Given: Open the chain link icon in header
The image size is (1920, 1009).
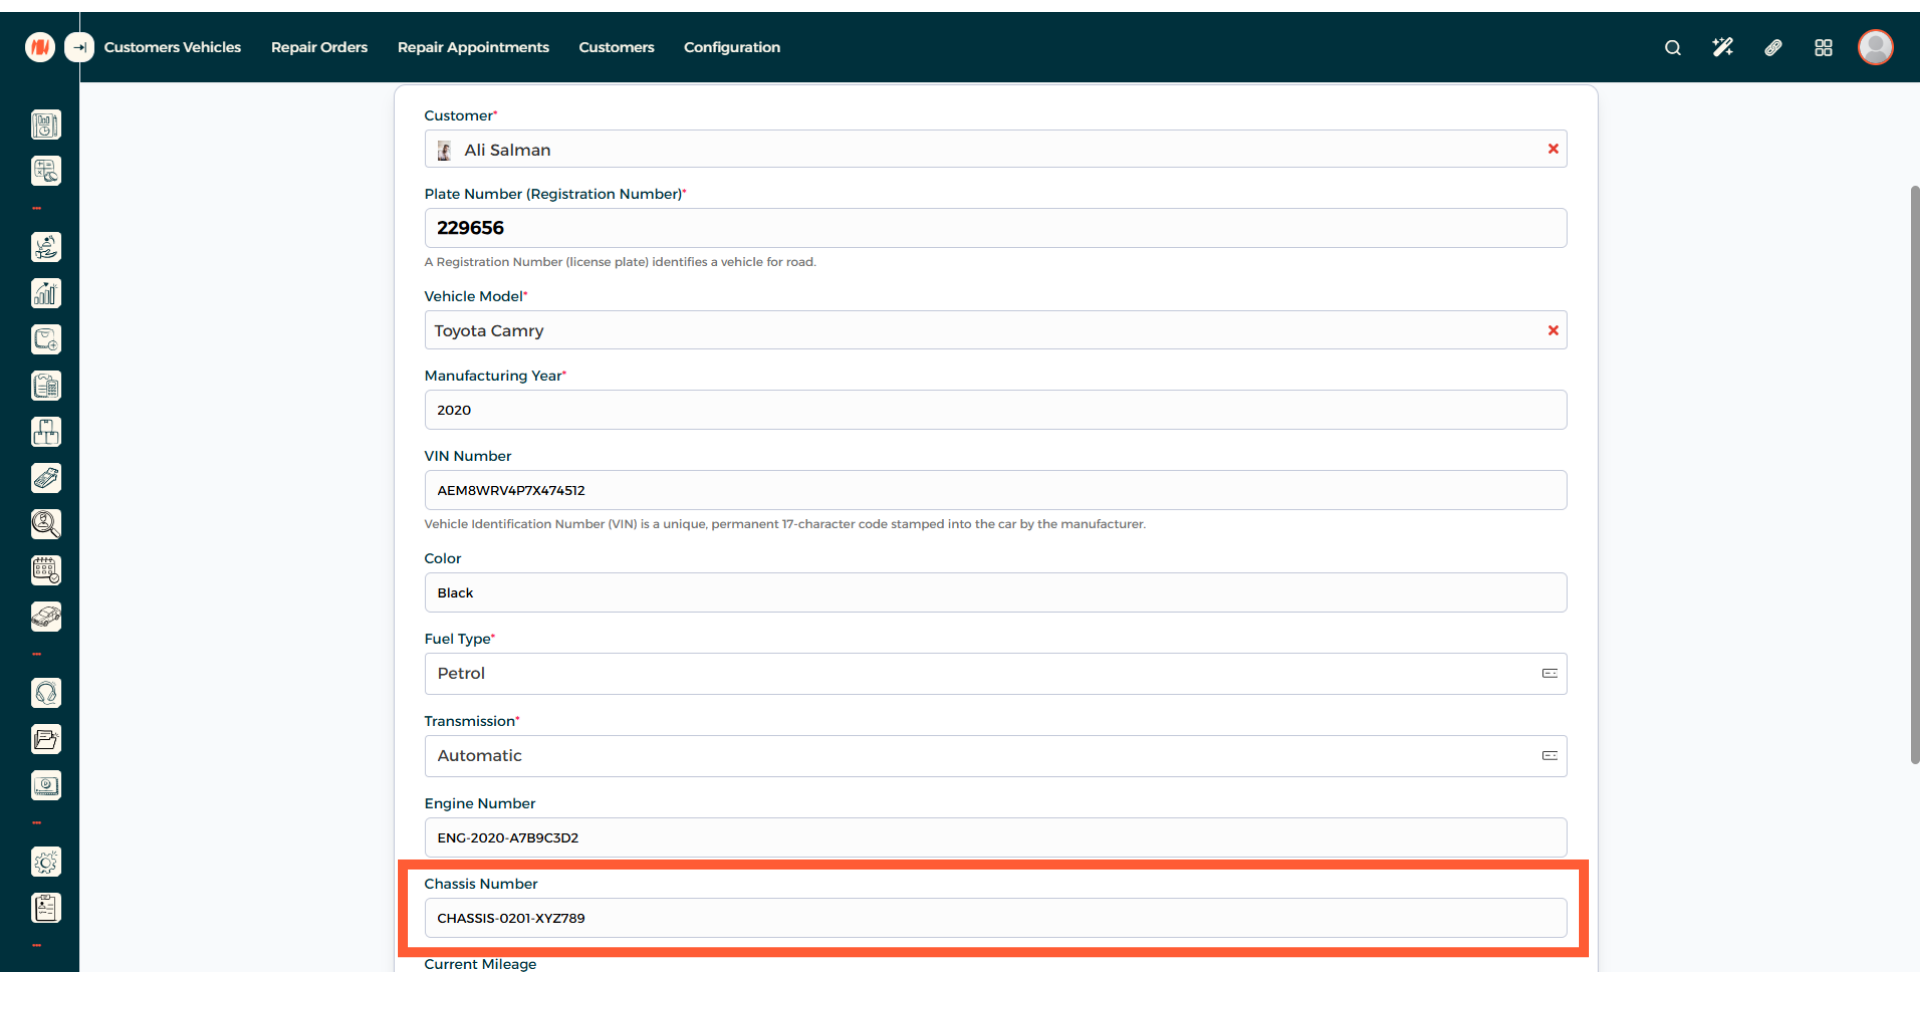Looking at the screenshot, I should pyautogui.click(x=1773, y=47).
